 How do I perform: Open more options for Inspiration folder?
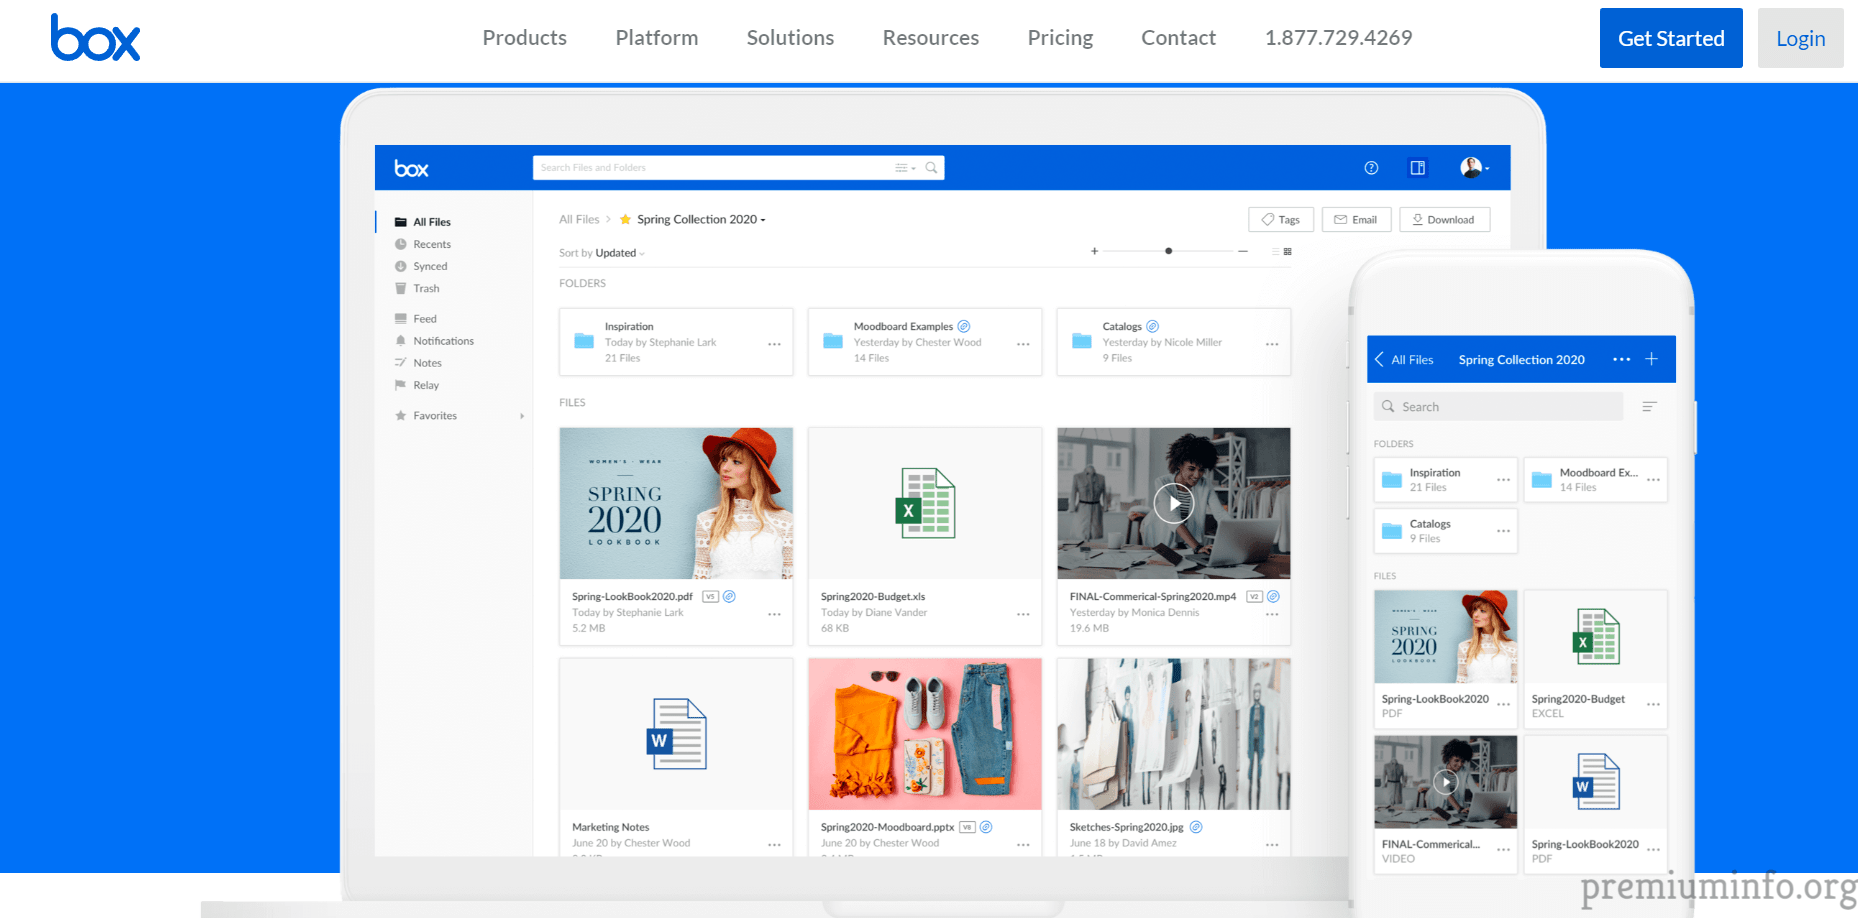774,344
